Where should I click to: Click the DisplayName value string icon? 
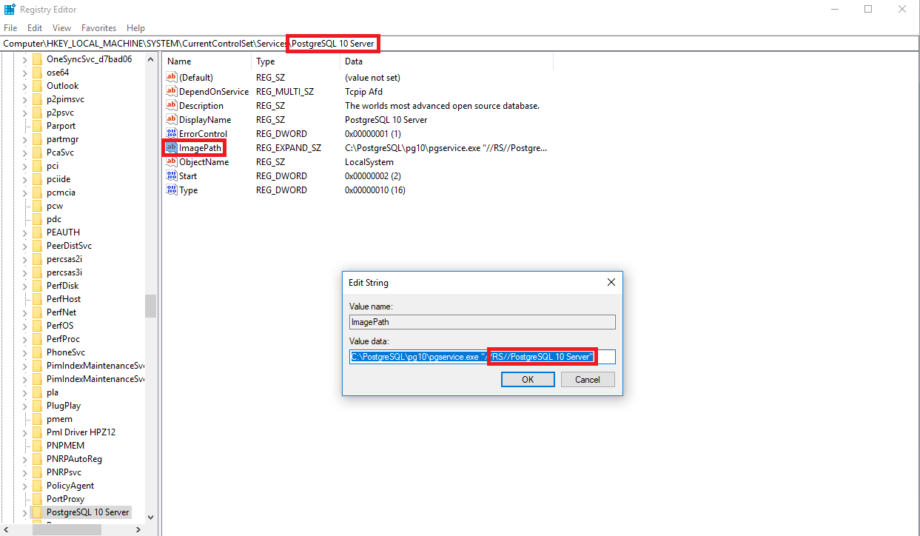click(171, 119)
